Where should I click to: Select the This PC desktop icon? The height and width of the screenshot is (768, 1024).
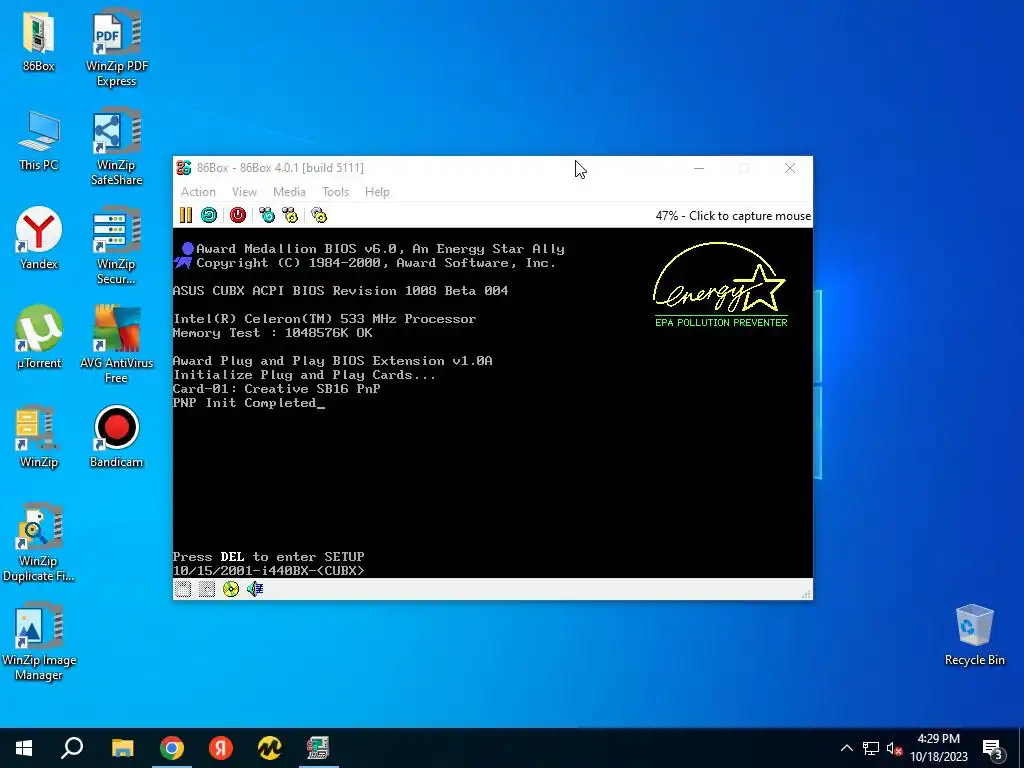39,141
